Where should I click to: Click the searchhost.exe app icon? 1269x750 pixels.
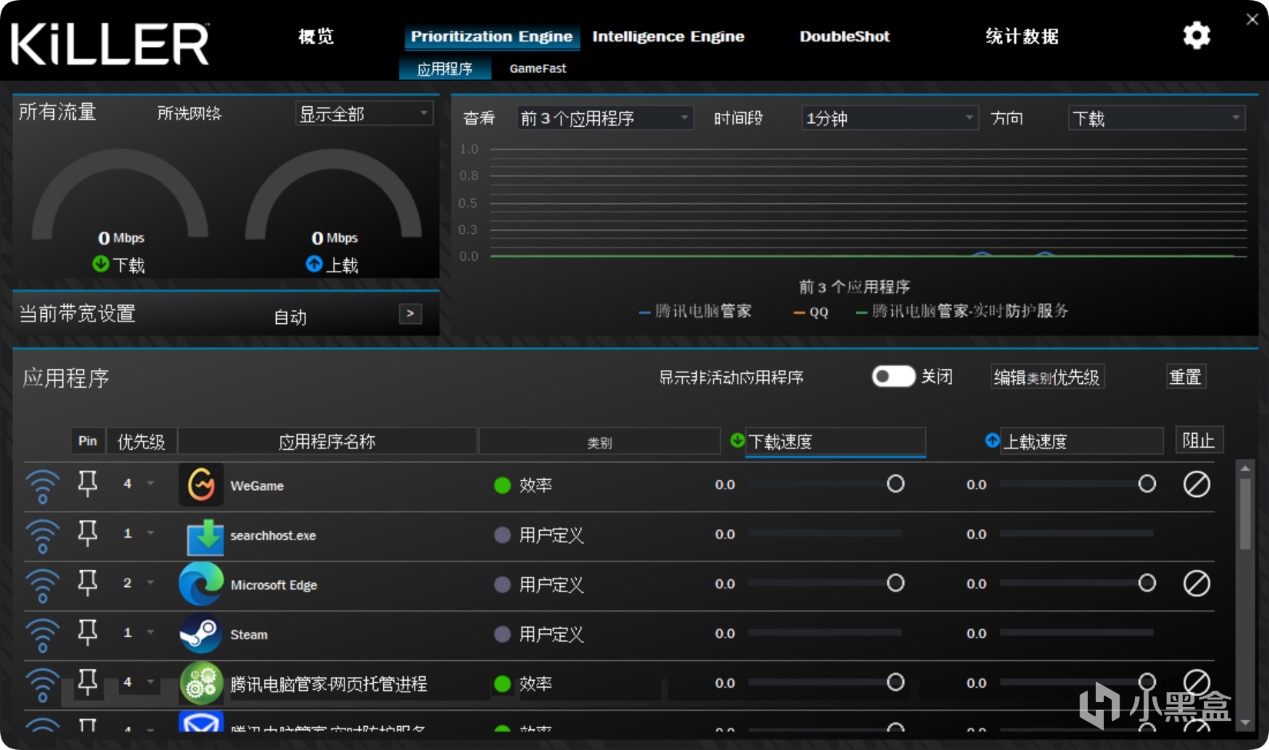pos(205,535)
